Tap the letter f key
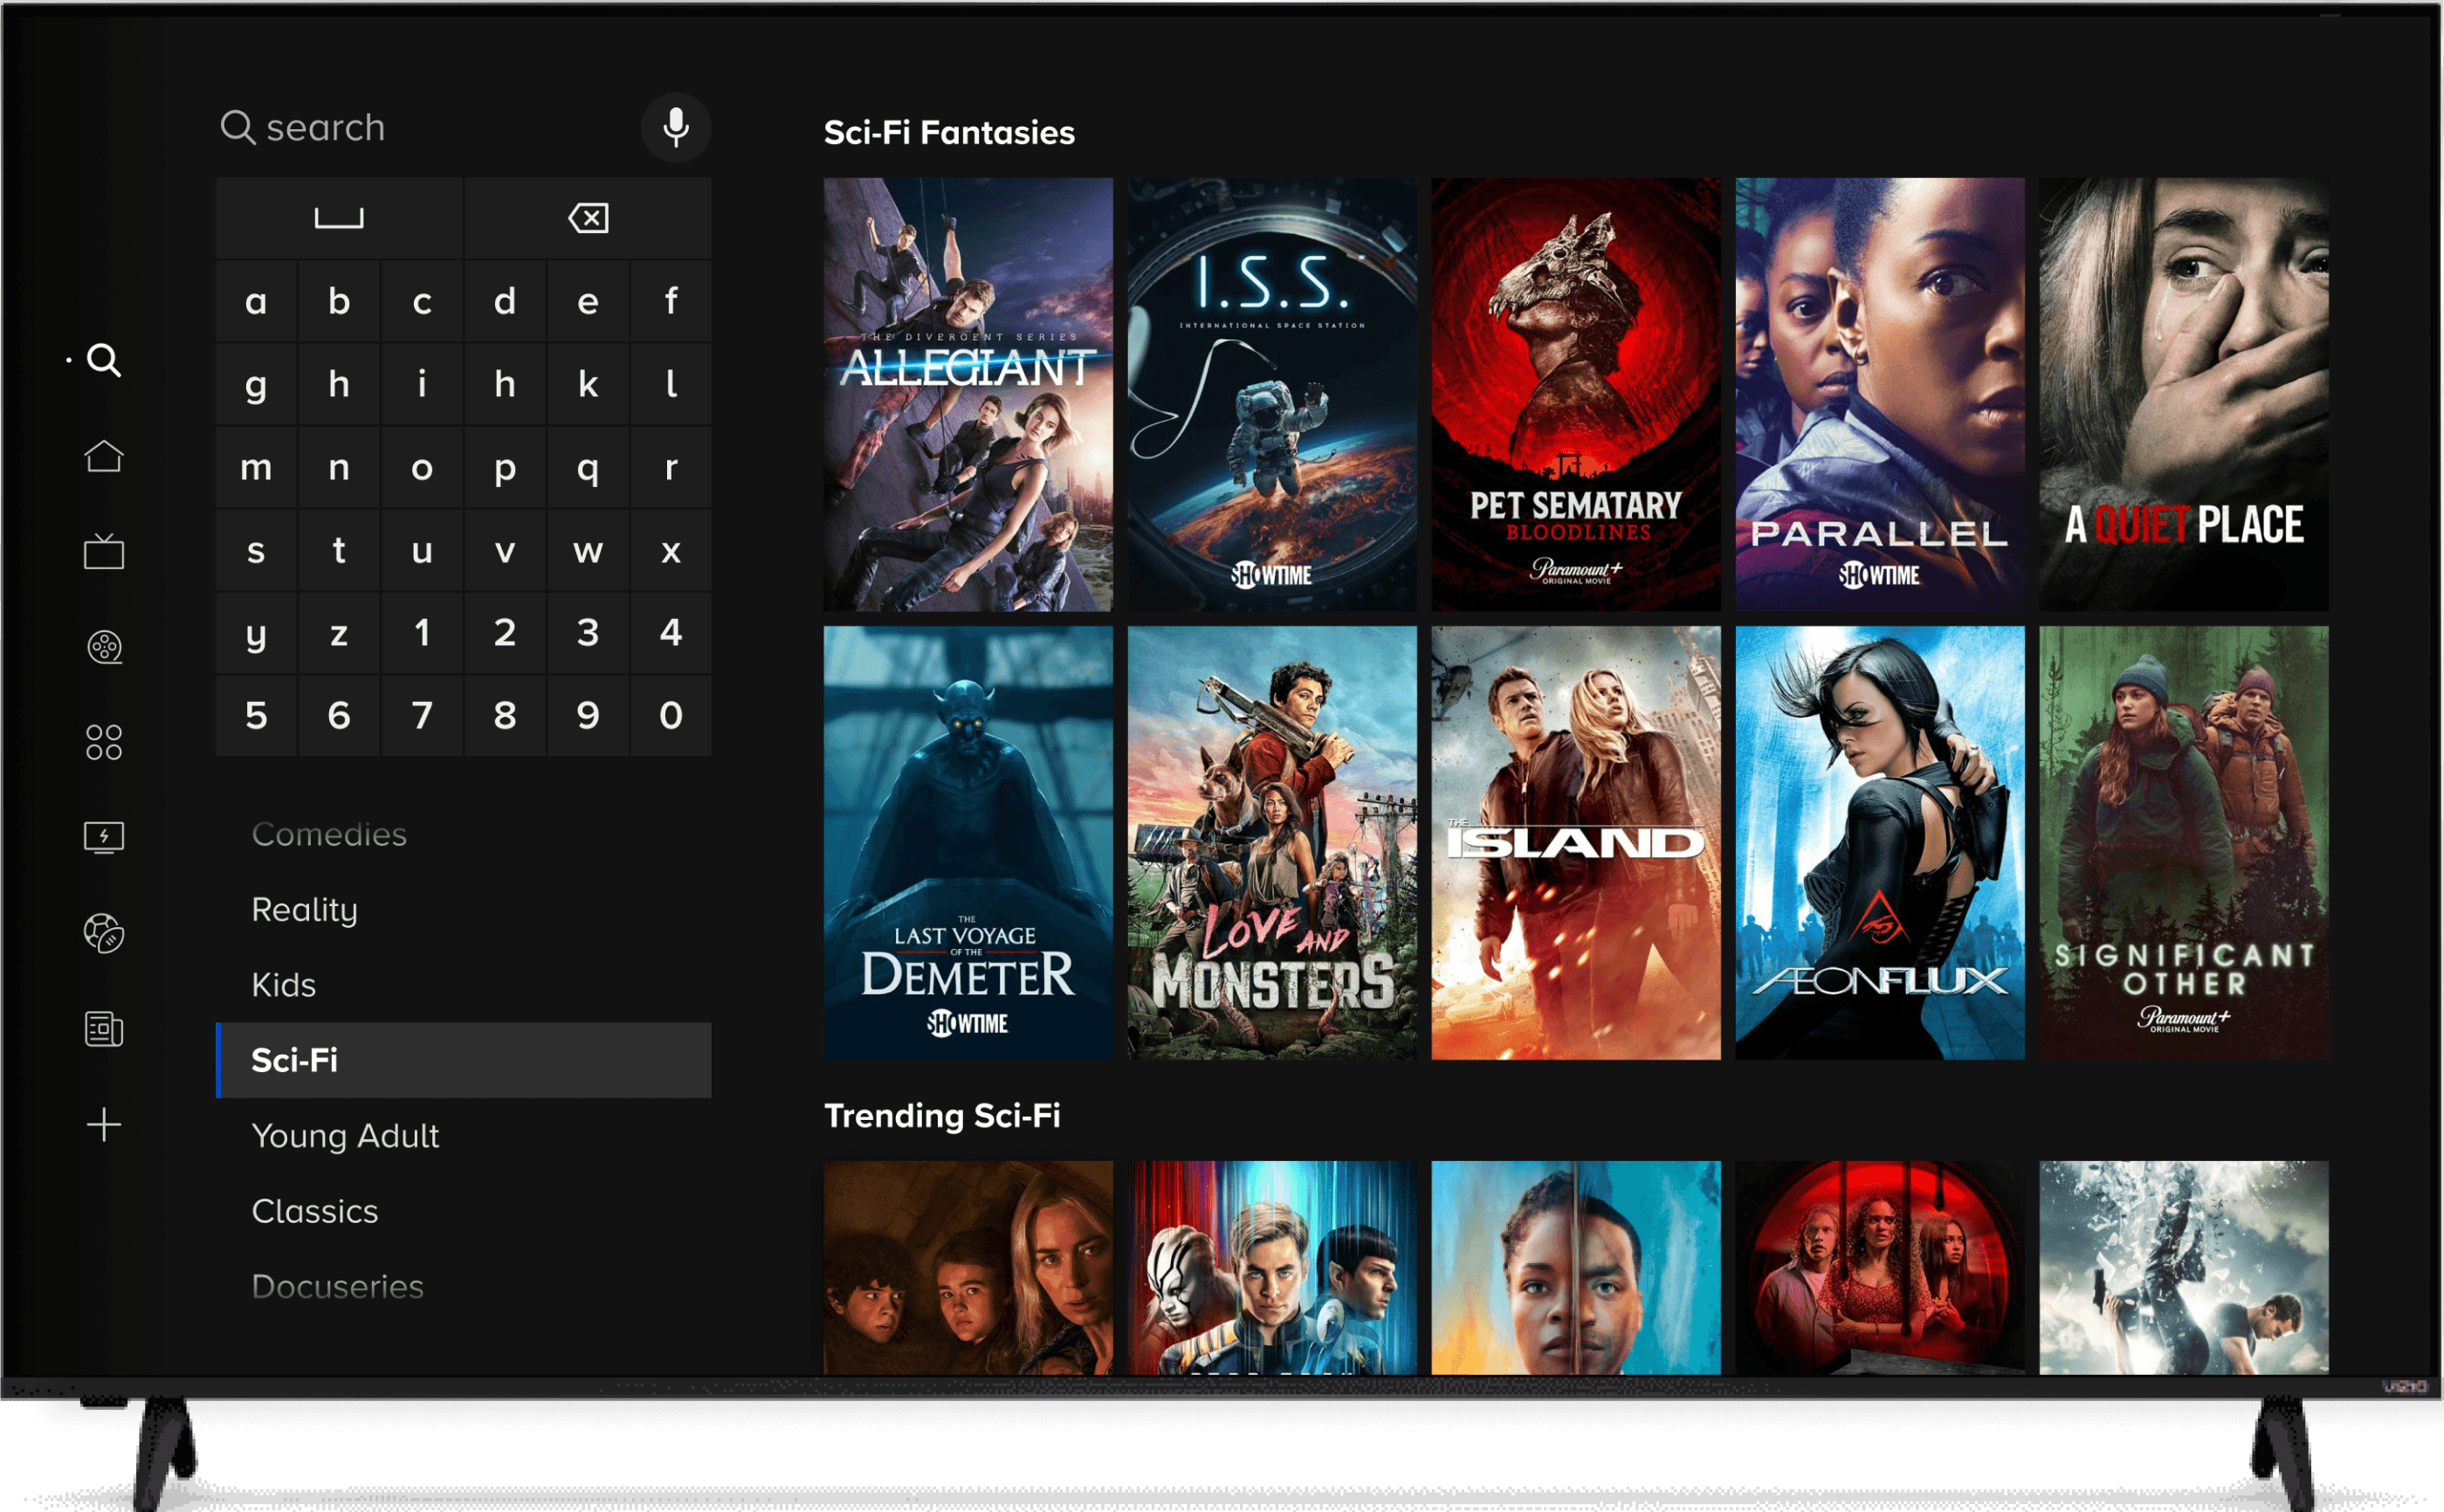 click(x=671, y=301)
